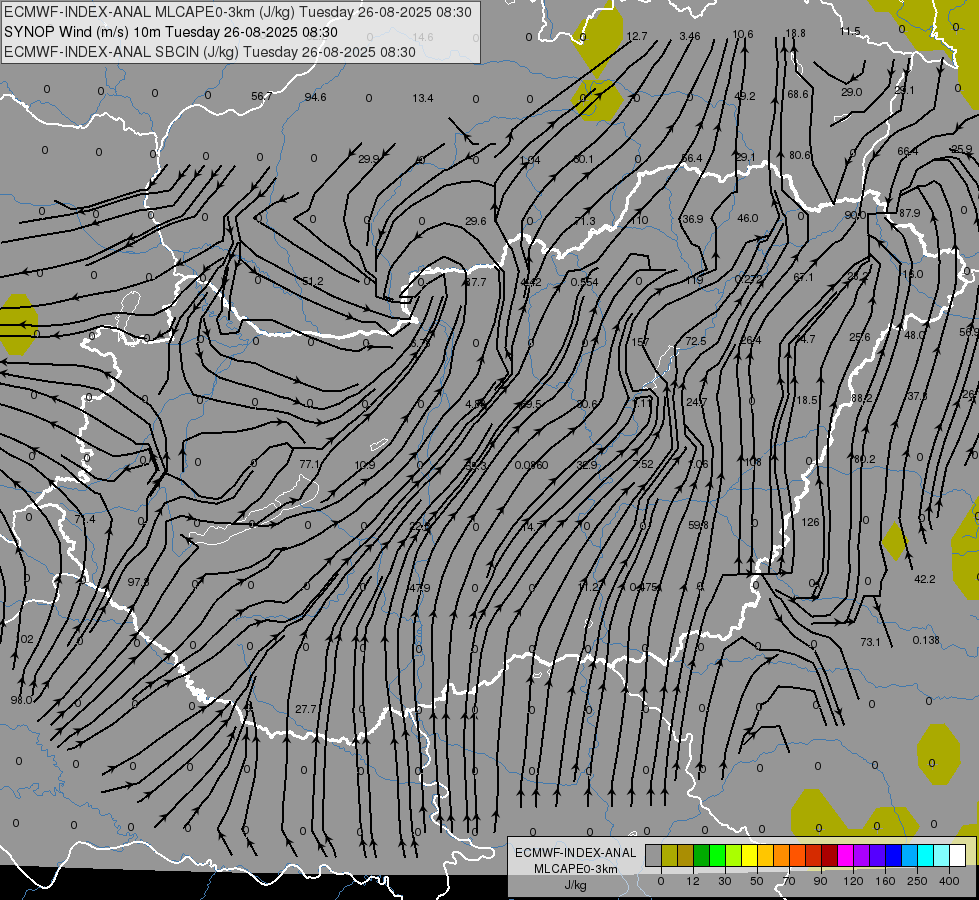Click the map value 68.6

coord(798,94)
